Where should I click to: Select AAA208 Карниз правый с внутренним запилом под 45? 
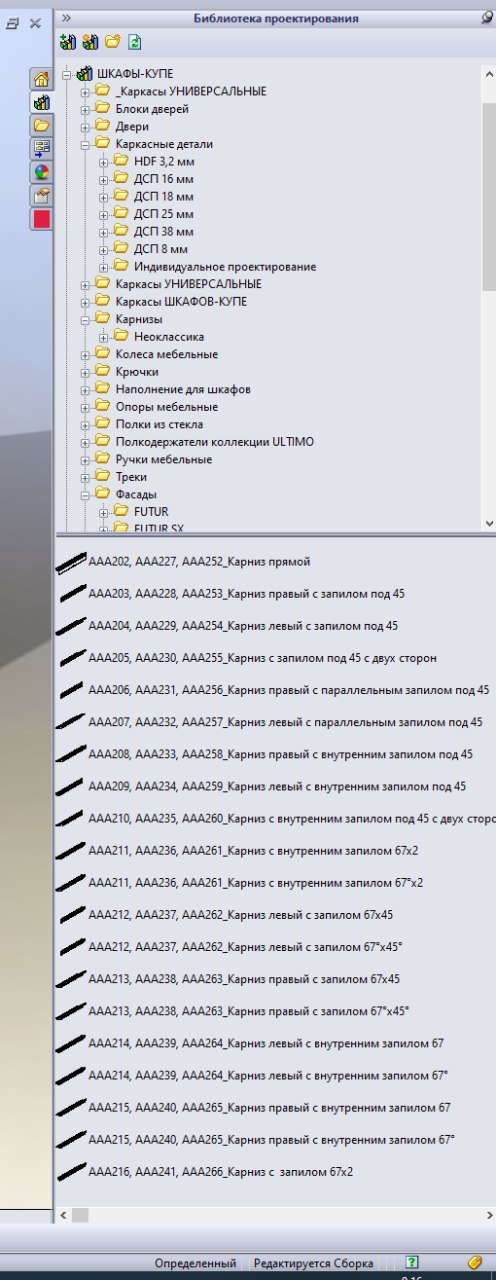coord(281,754)
